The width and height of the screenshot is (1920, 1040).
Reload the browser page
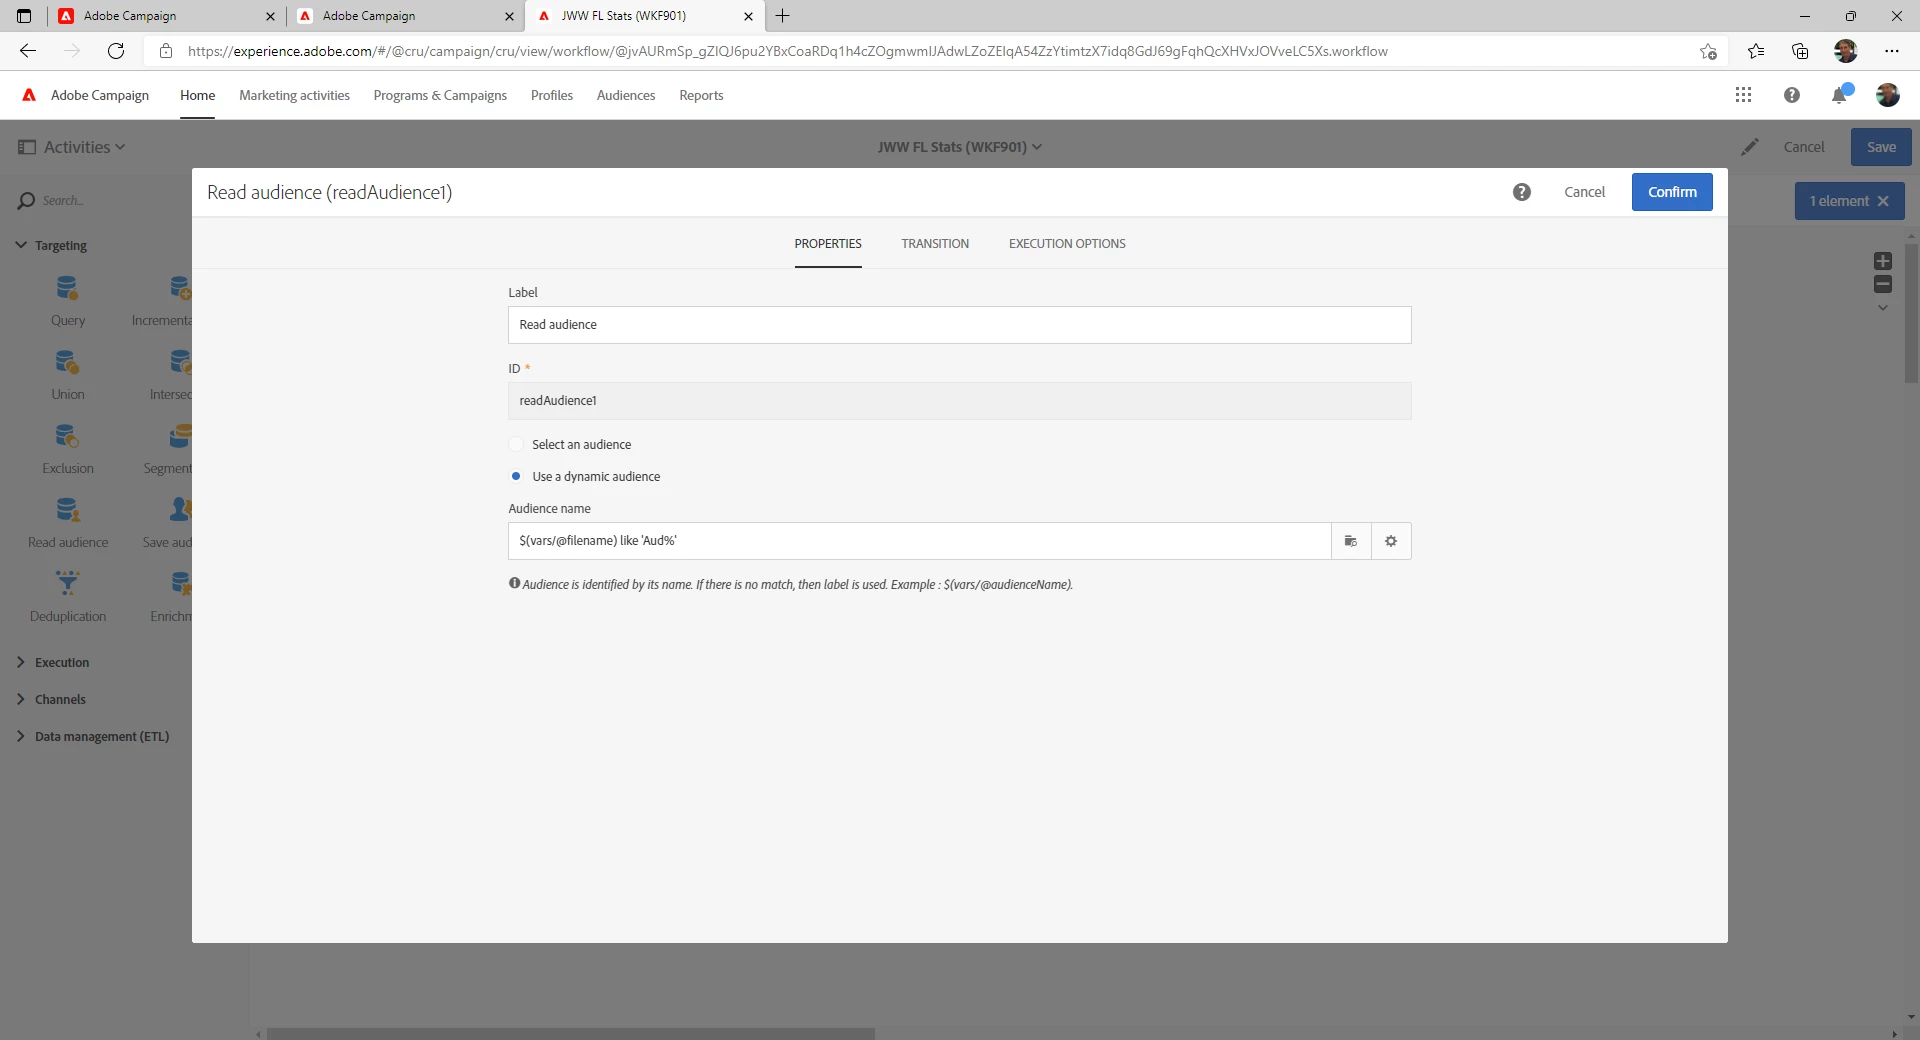pos(116,51)
